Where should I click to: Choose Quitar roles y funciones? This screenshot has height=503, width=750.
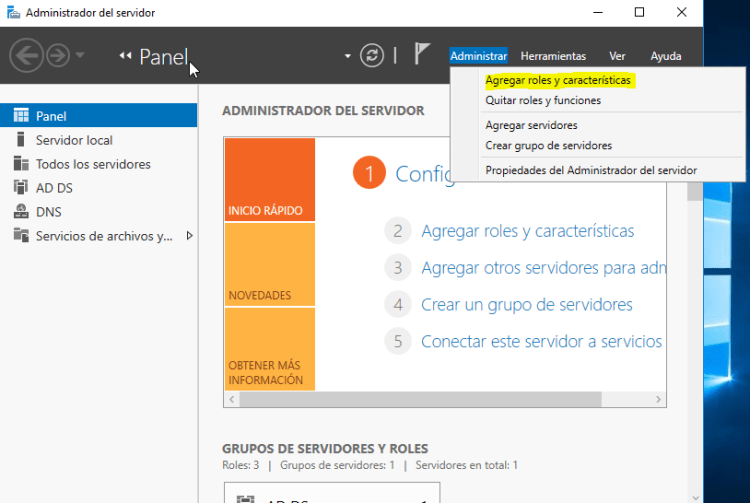coord(543,100)
